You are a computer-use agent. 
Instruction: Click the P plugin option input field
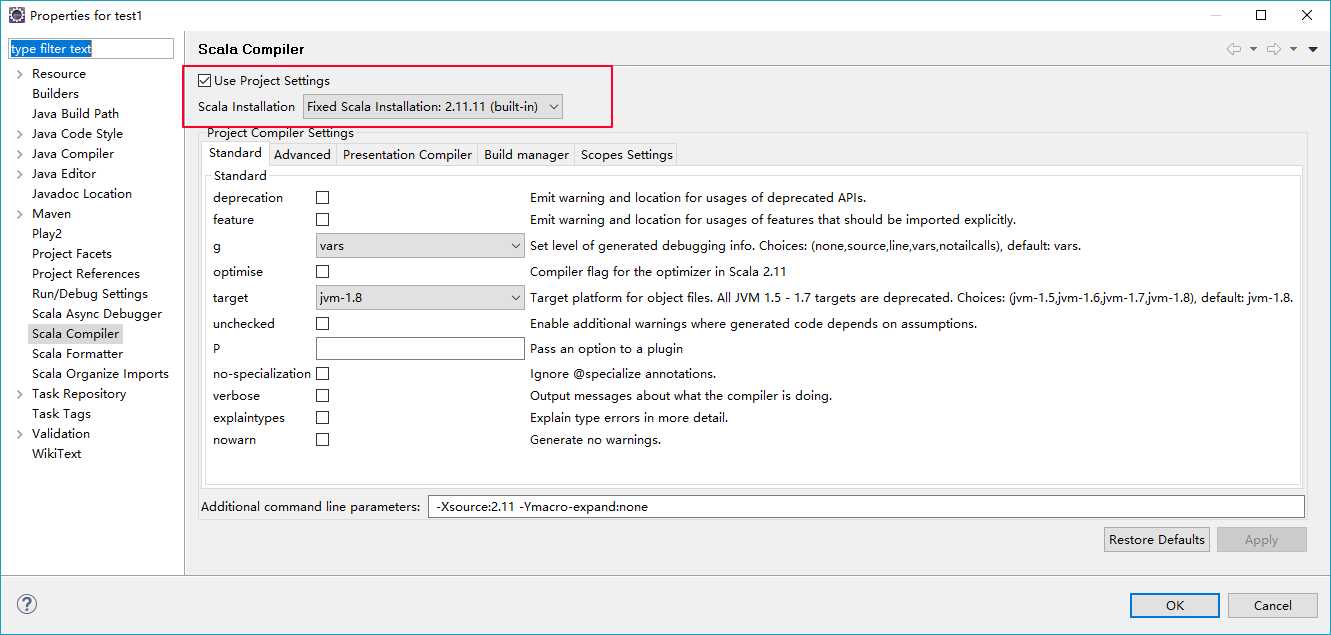pyautogui.click(x=420, y=349)
